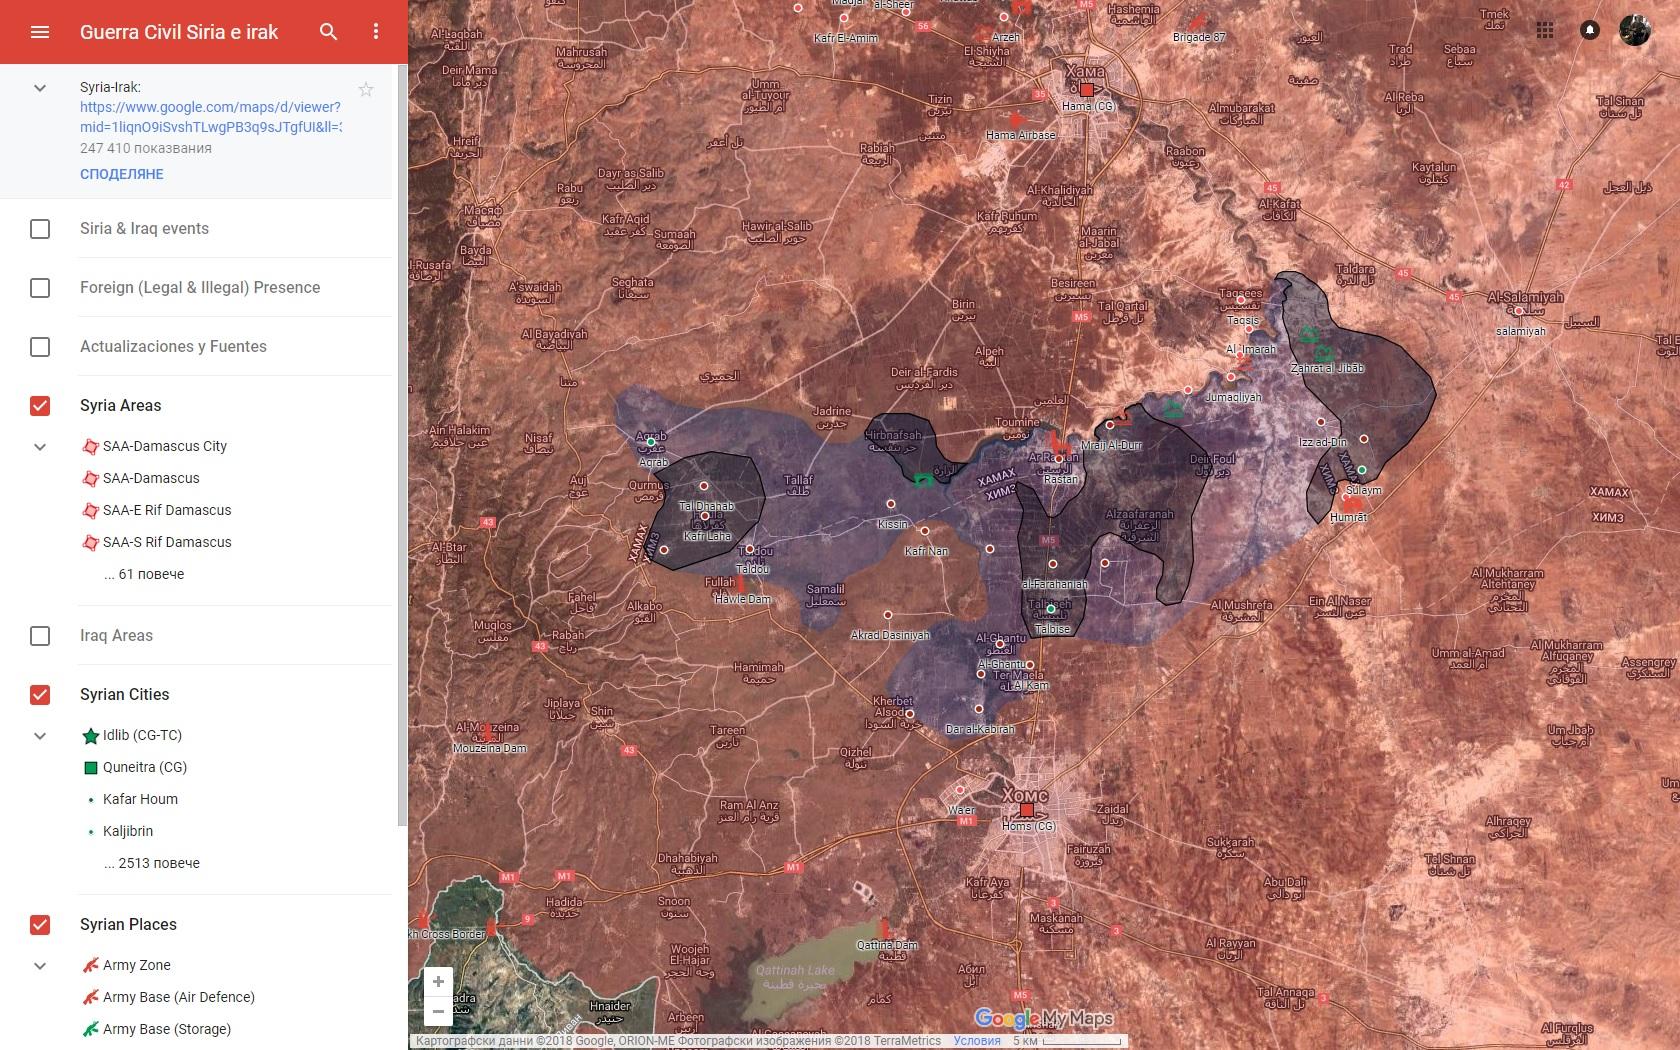Open the Google apps grid

(1545, 30)
